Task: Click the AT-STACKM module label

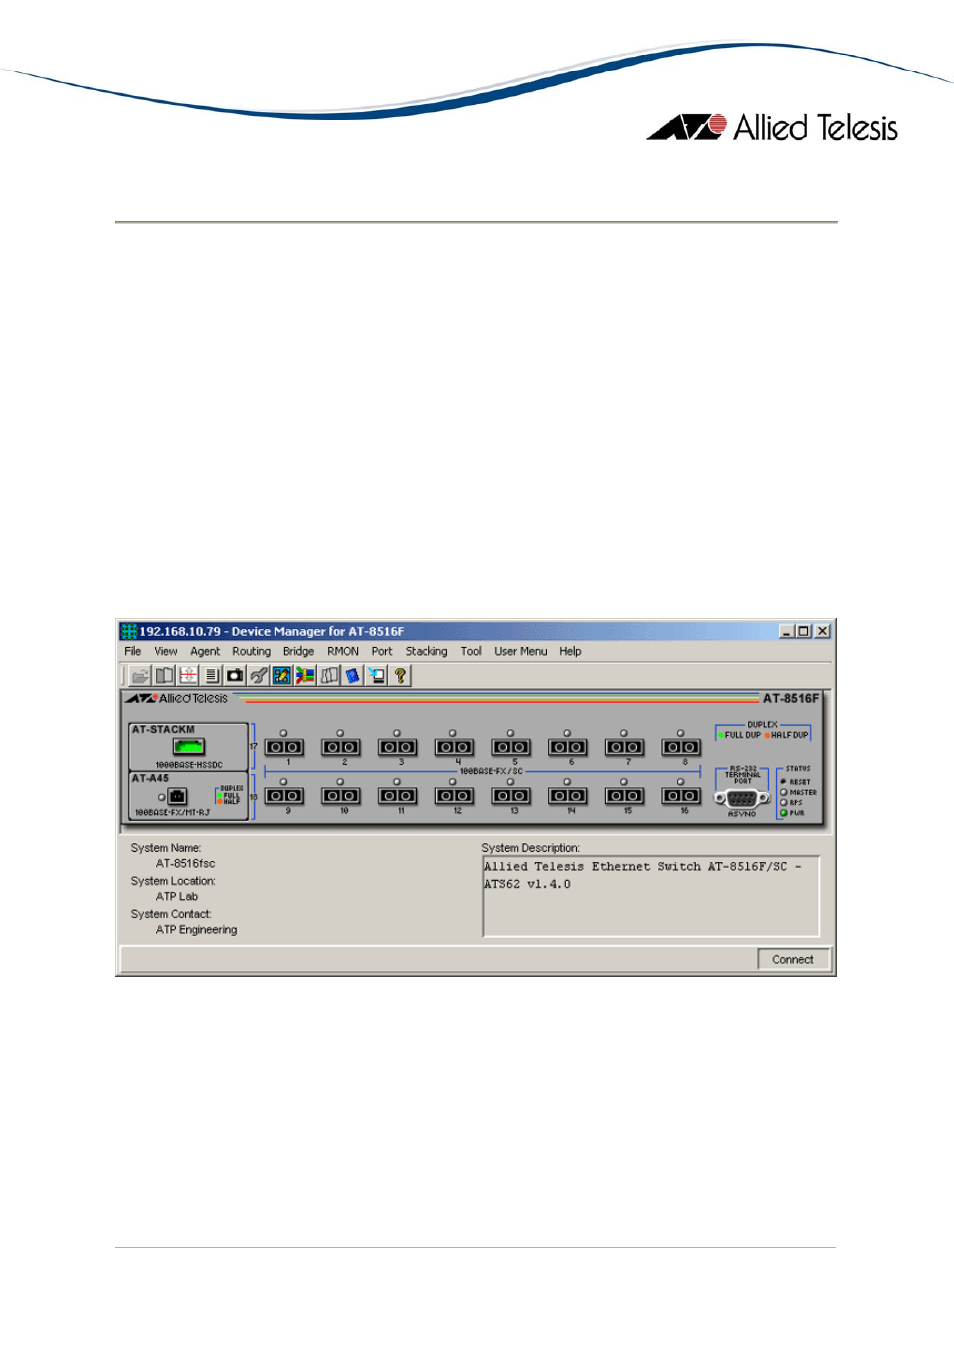Action: [163, 730]
